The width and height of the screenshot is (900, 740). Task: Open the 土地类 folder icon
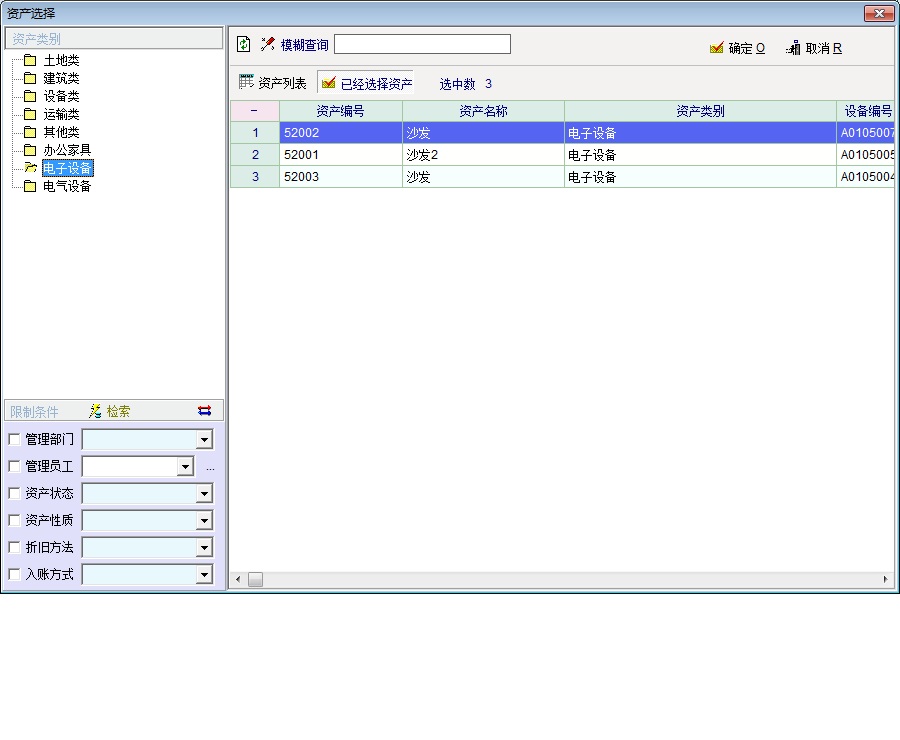point(30,61)
